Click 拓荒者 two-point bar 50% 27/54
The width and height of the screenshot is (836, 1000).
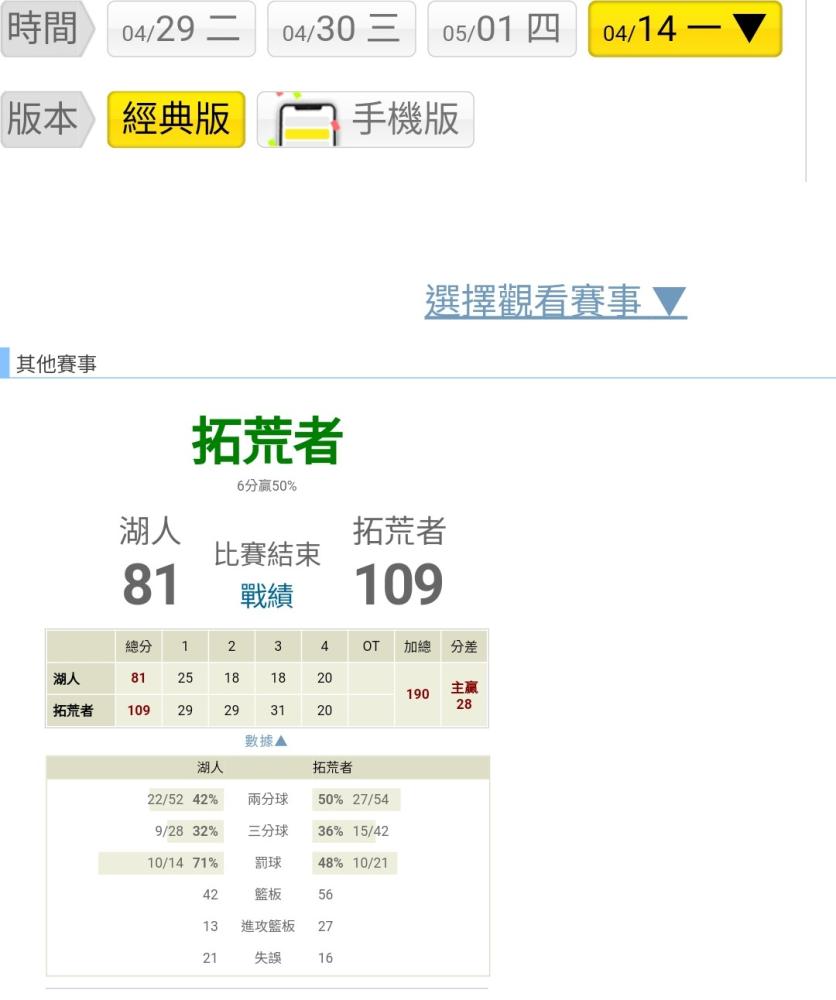pyautogui.click(x=356, y=799)
